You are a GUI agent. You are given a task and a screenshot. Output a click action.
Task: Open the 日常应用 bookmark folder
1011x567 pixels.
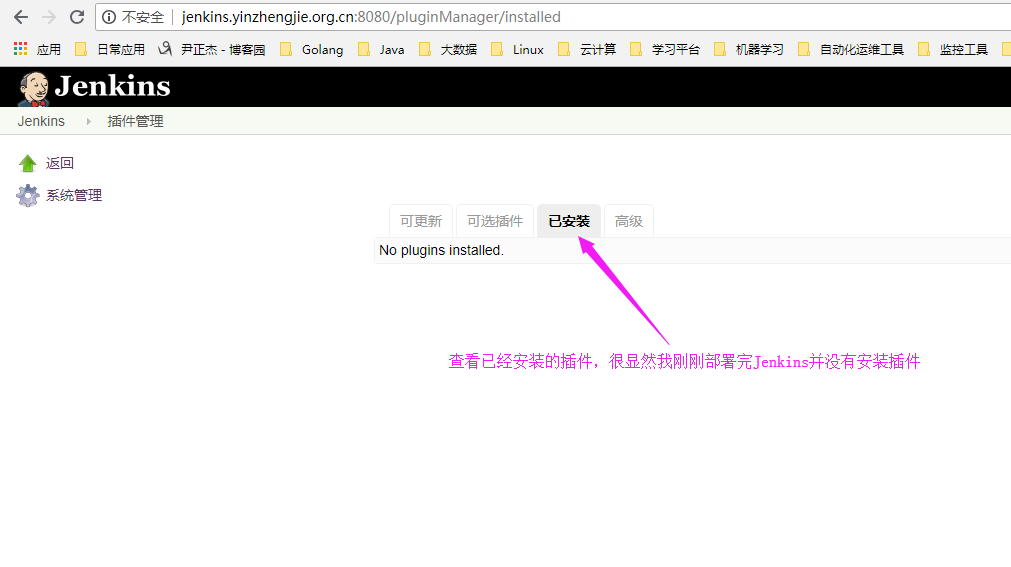(x=110, y=50)
